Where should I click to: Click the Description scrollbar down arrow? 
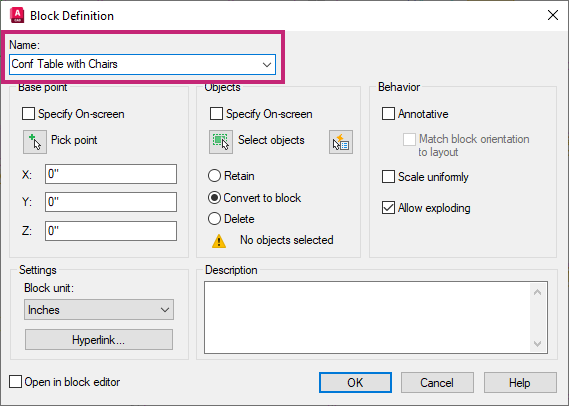(537, 343)
